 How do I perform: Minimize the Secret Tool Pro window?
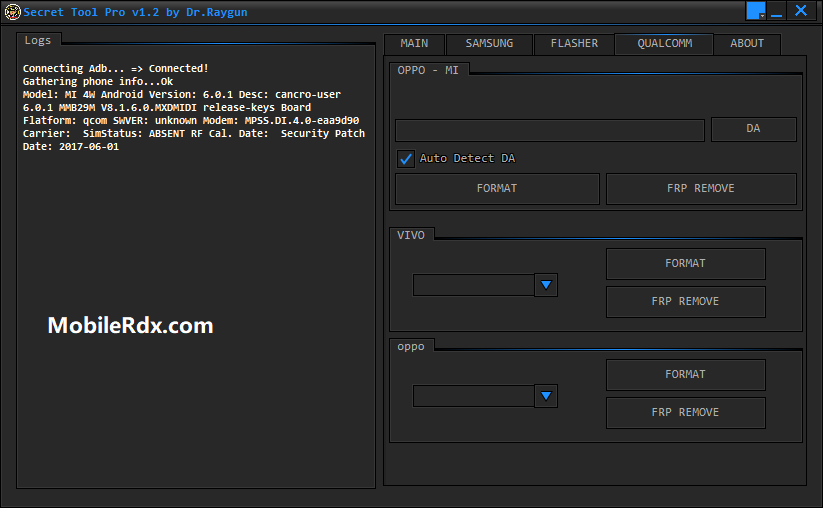777,11
